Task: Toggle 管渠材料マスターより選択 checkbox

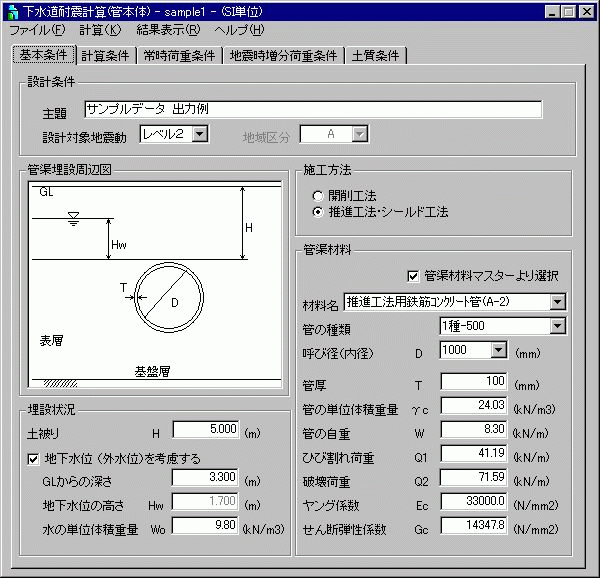Action: (x=413, y=276)
